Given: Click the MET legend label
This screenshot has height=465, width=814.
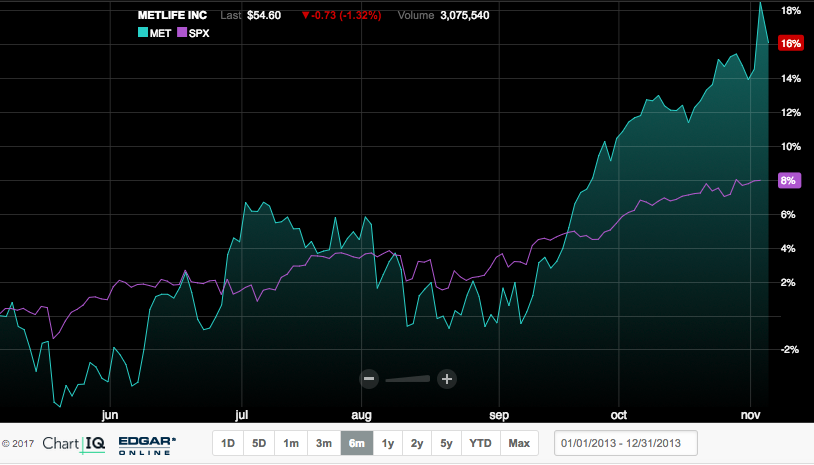Looking at the screenshot, I should 160,33.
